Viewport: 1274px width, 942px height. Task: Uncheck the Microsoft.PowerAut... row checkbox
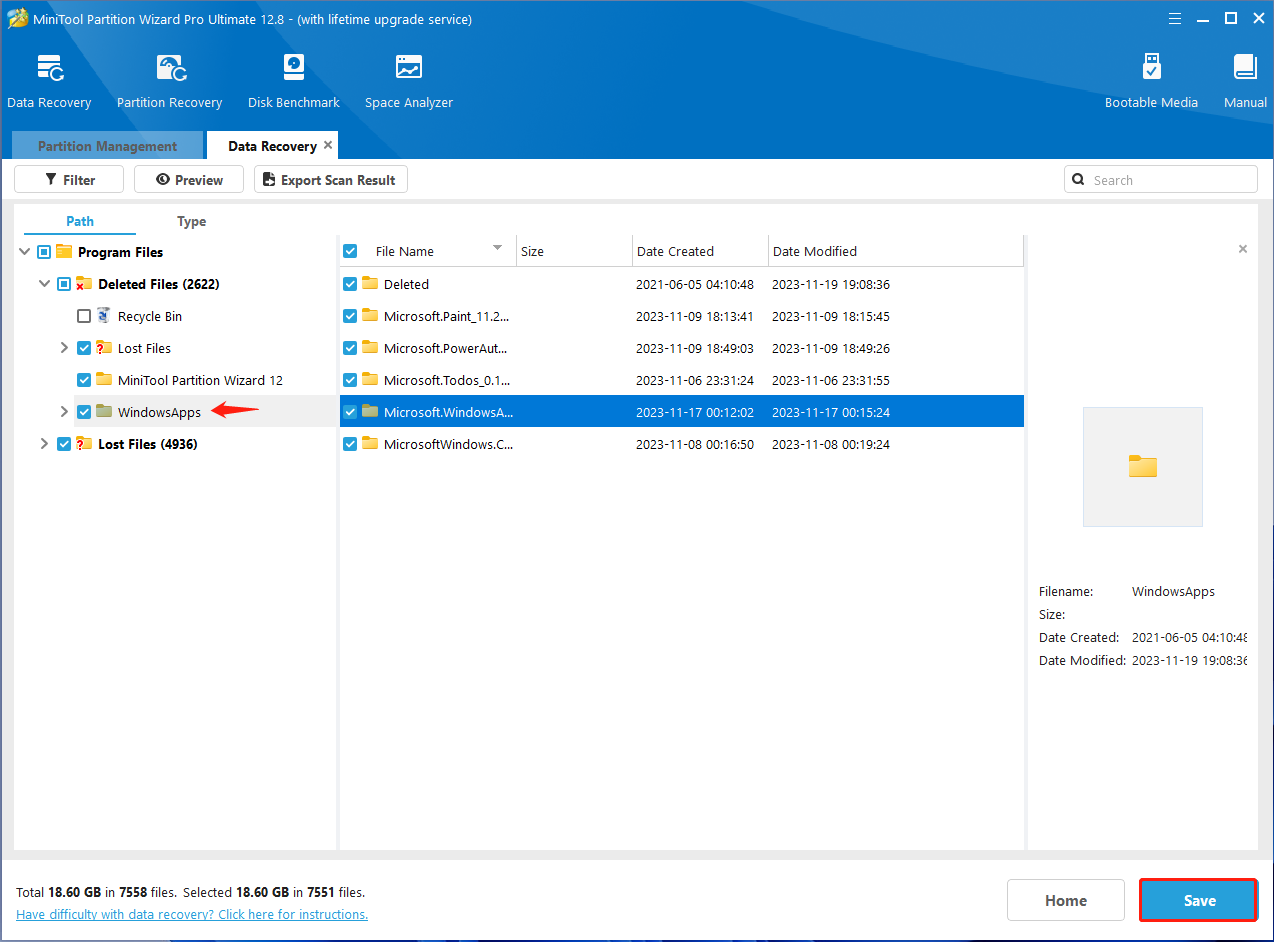(350, 348)
